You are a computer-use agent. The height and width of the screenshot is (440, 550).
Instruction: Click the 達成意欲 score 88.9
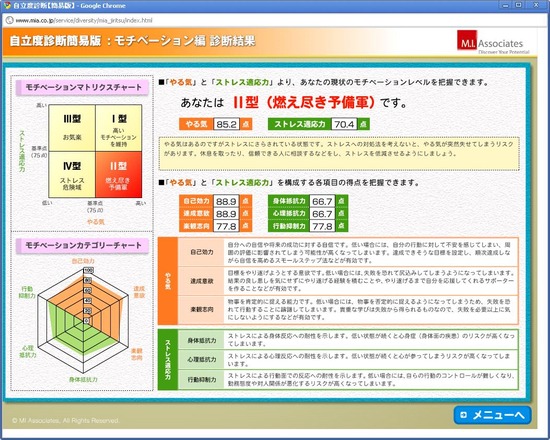click(x=226, y=213)
